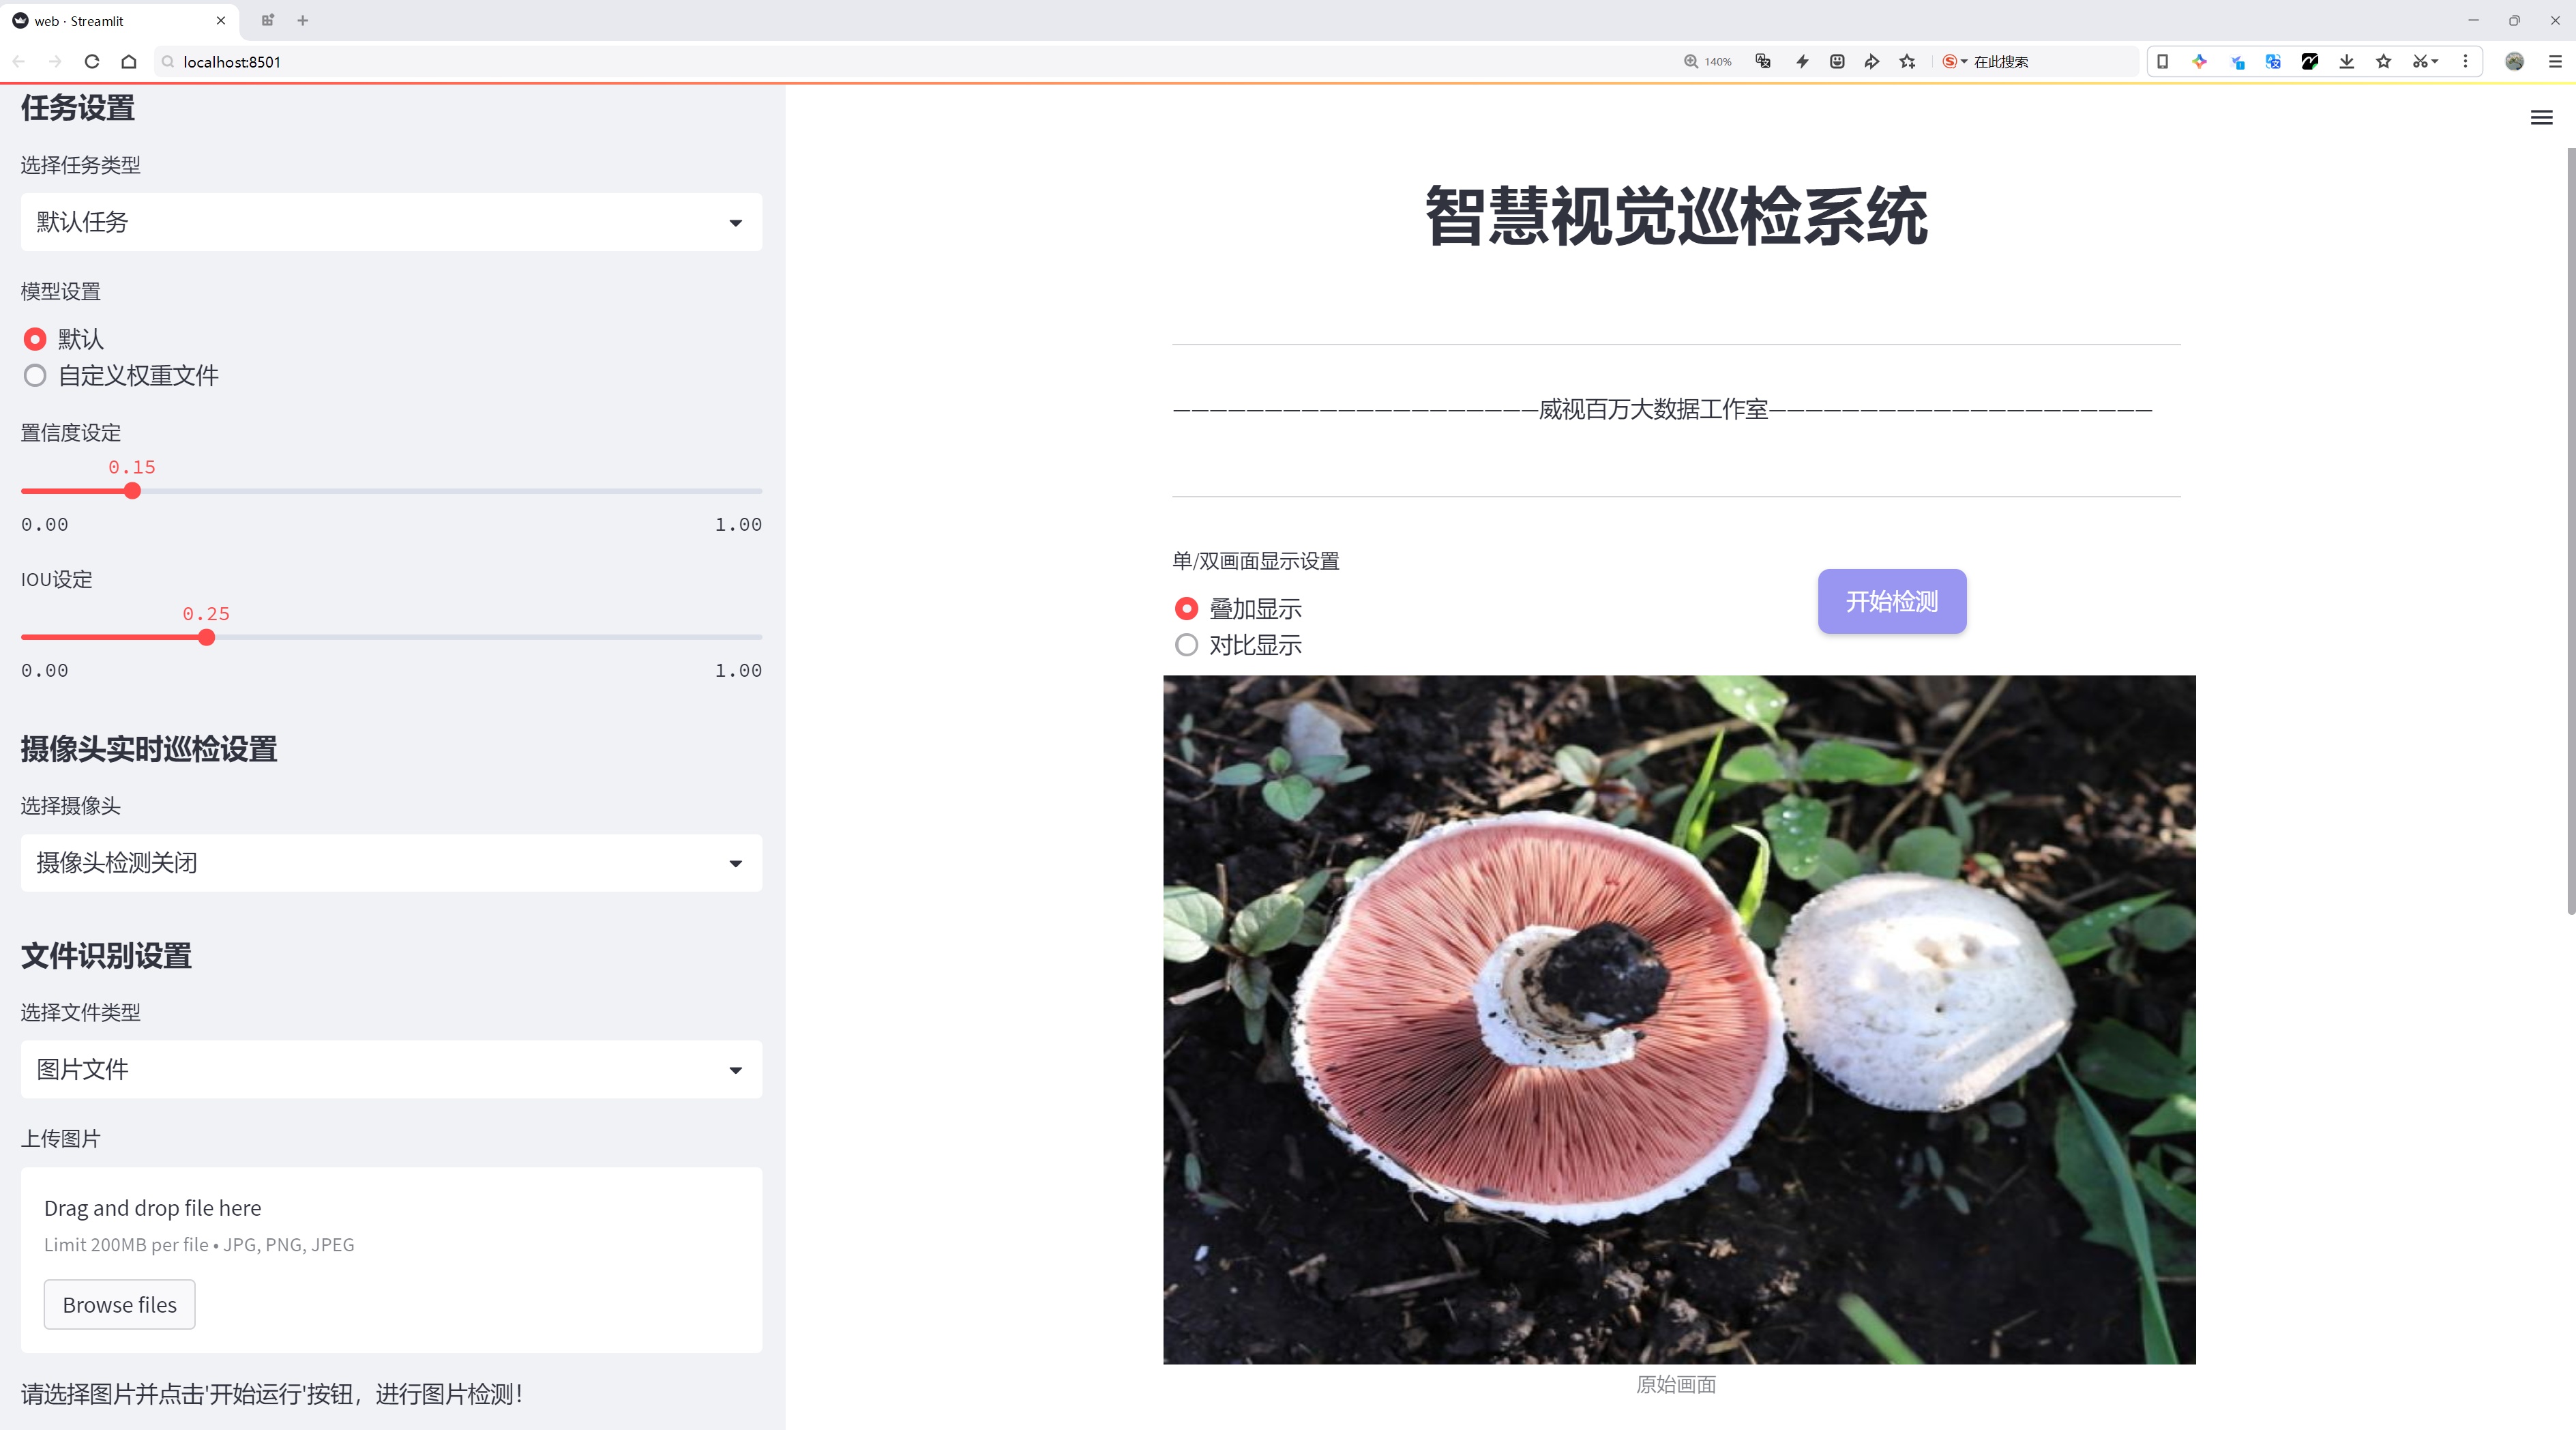Select 对比显示 display mode
This screenshot has width=2576, height=1430.
click(x=1186, y=645)
